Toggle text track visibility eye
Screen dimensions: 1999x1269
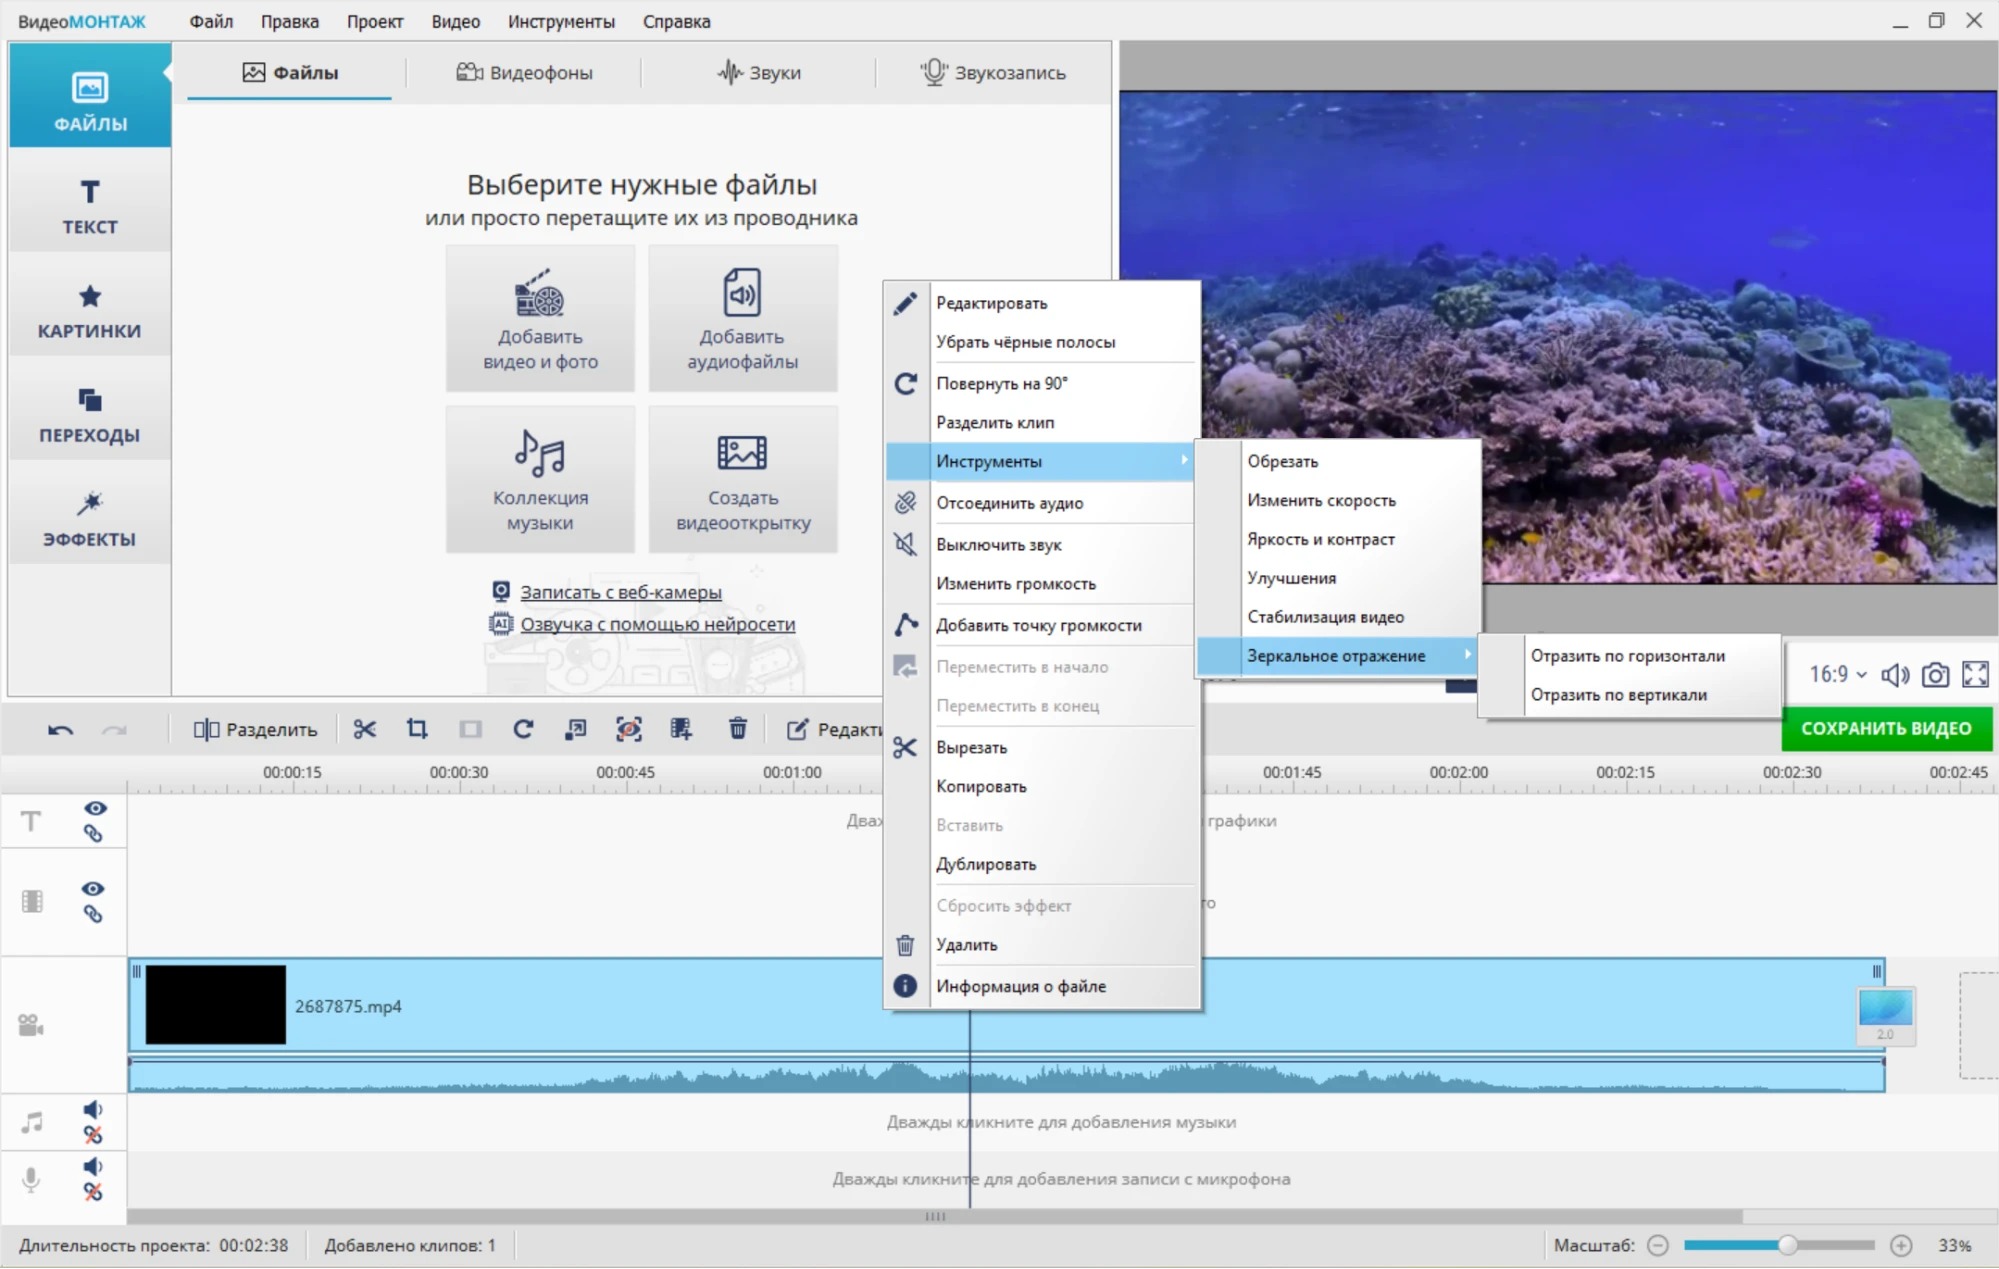[x=95, y=808]
